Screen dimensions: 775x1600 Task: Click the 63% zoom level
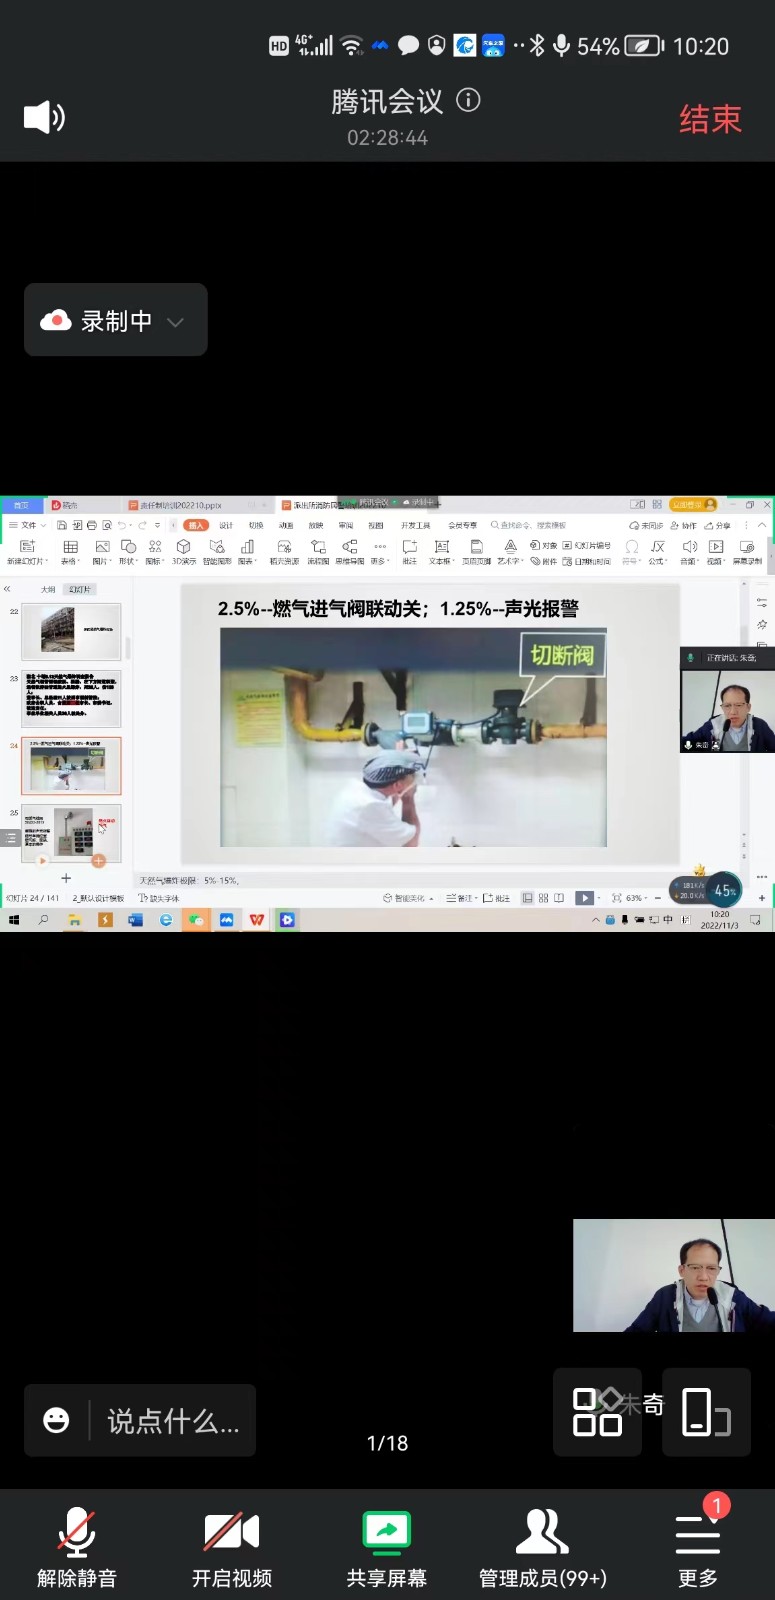634,898
